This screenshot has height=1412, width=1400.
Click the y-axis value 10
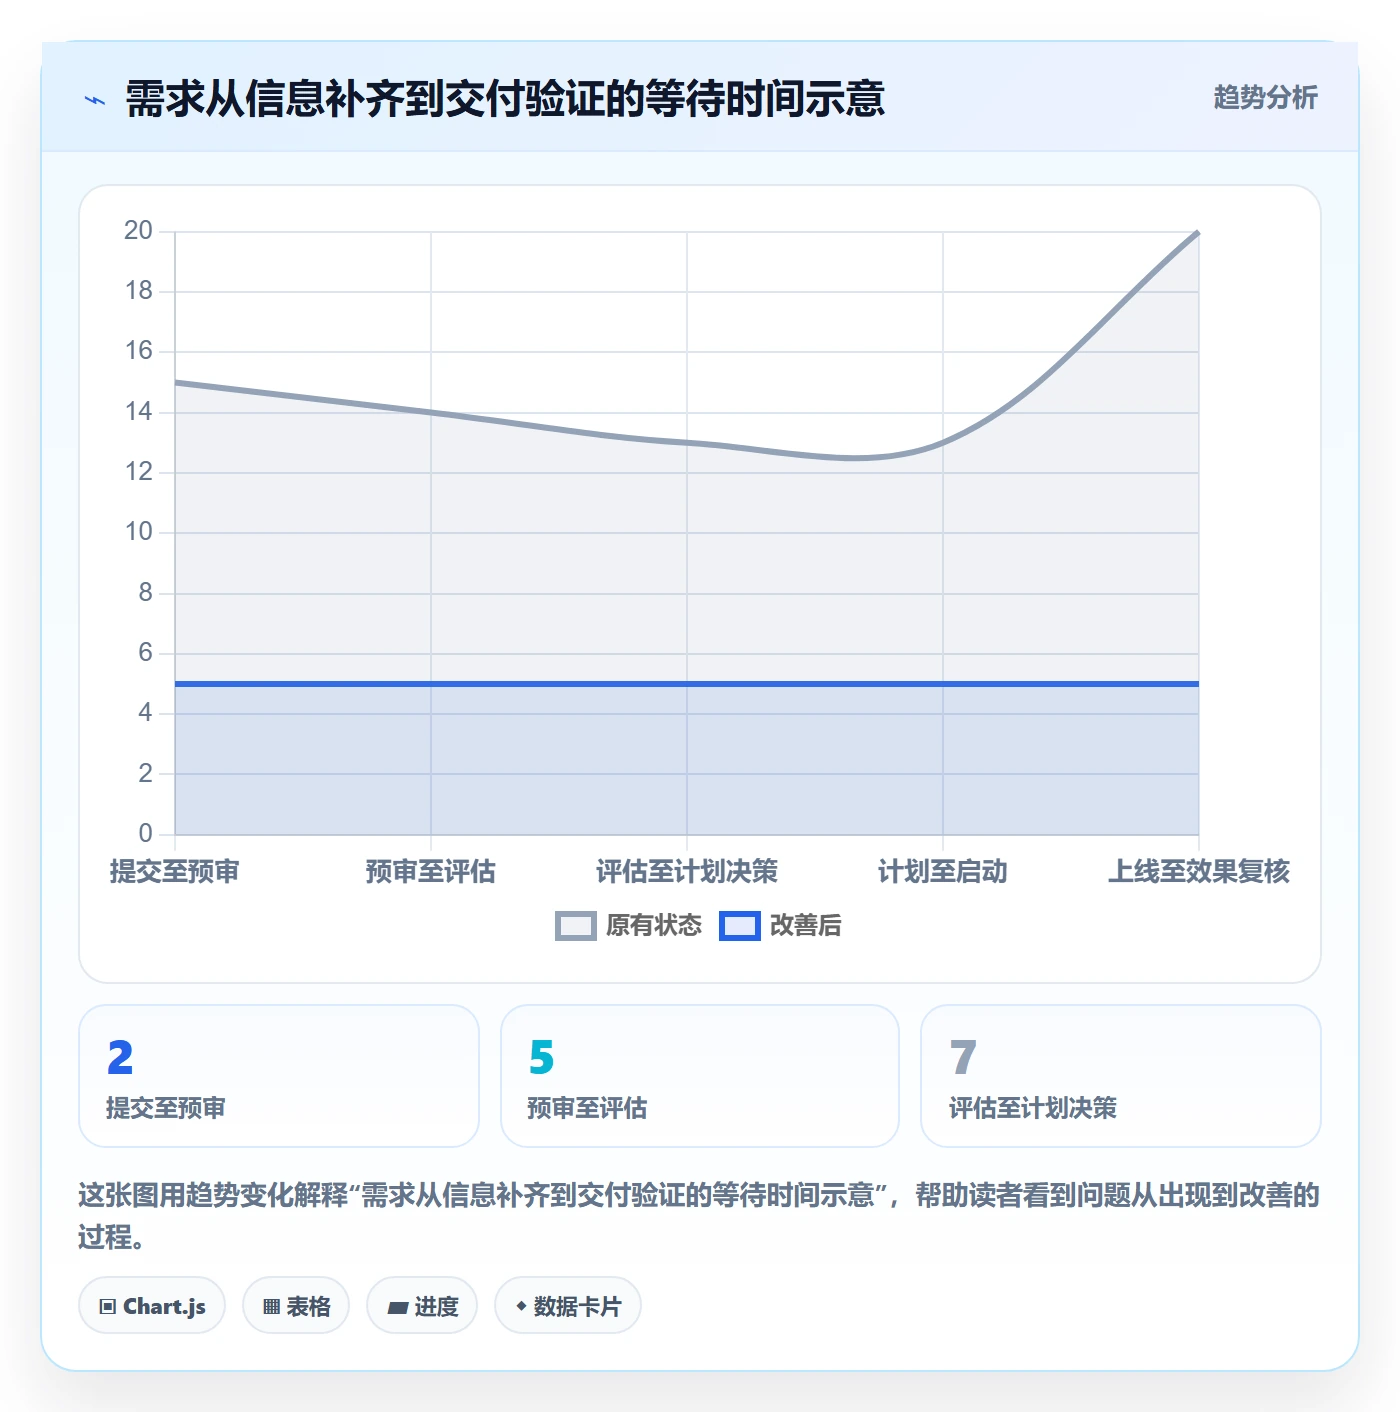(138, 532)
